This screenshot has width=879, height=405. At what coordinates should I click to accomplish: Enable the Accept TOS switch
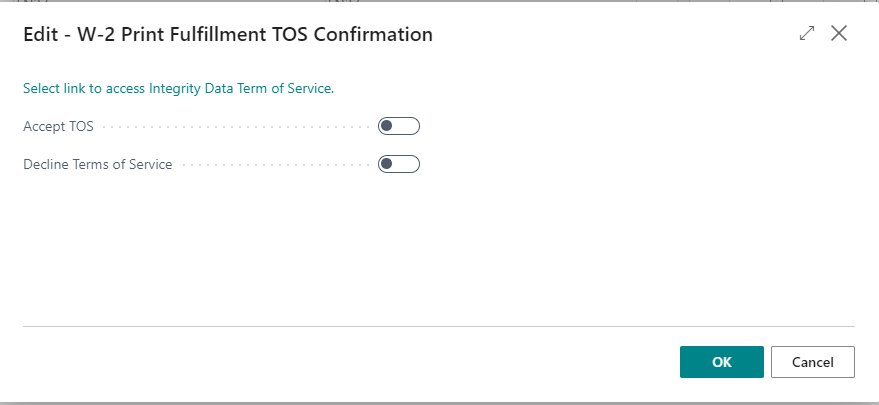pos(399,126)
